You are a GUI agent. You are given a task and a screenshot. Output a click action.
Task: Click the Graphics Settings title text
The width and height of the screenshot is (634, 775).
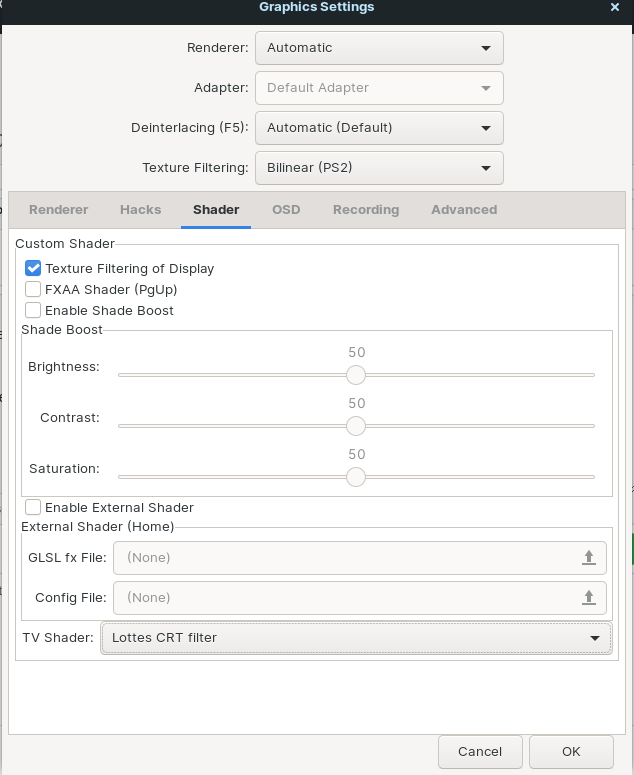click(317, 7)
